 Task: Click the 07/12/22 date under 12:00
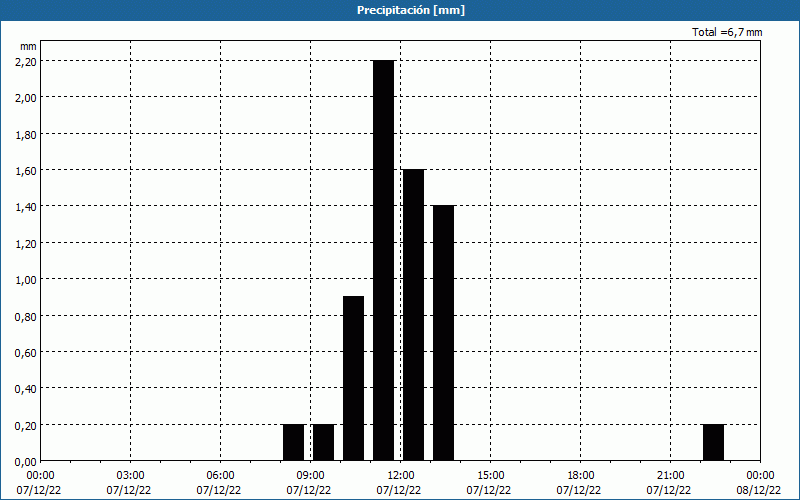[x=399, y=490]
